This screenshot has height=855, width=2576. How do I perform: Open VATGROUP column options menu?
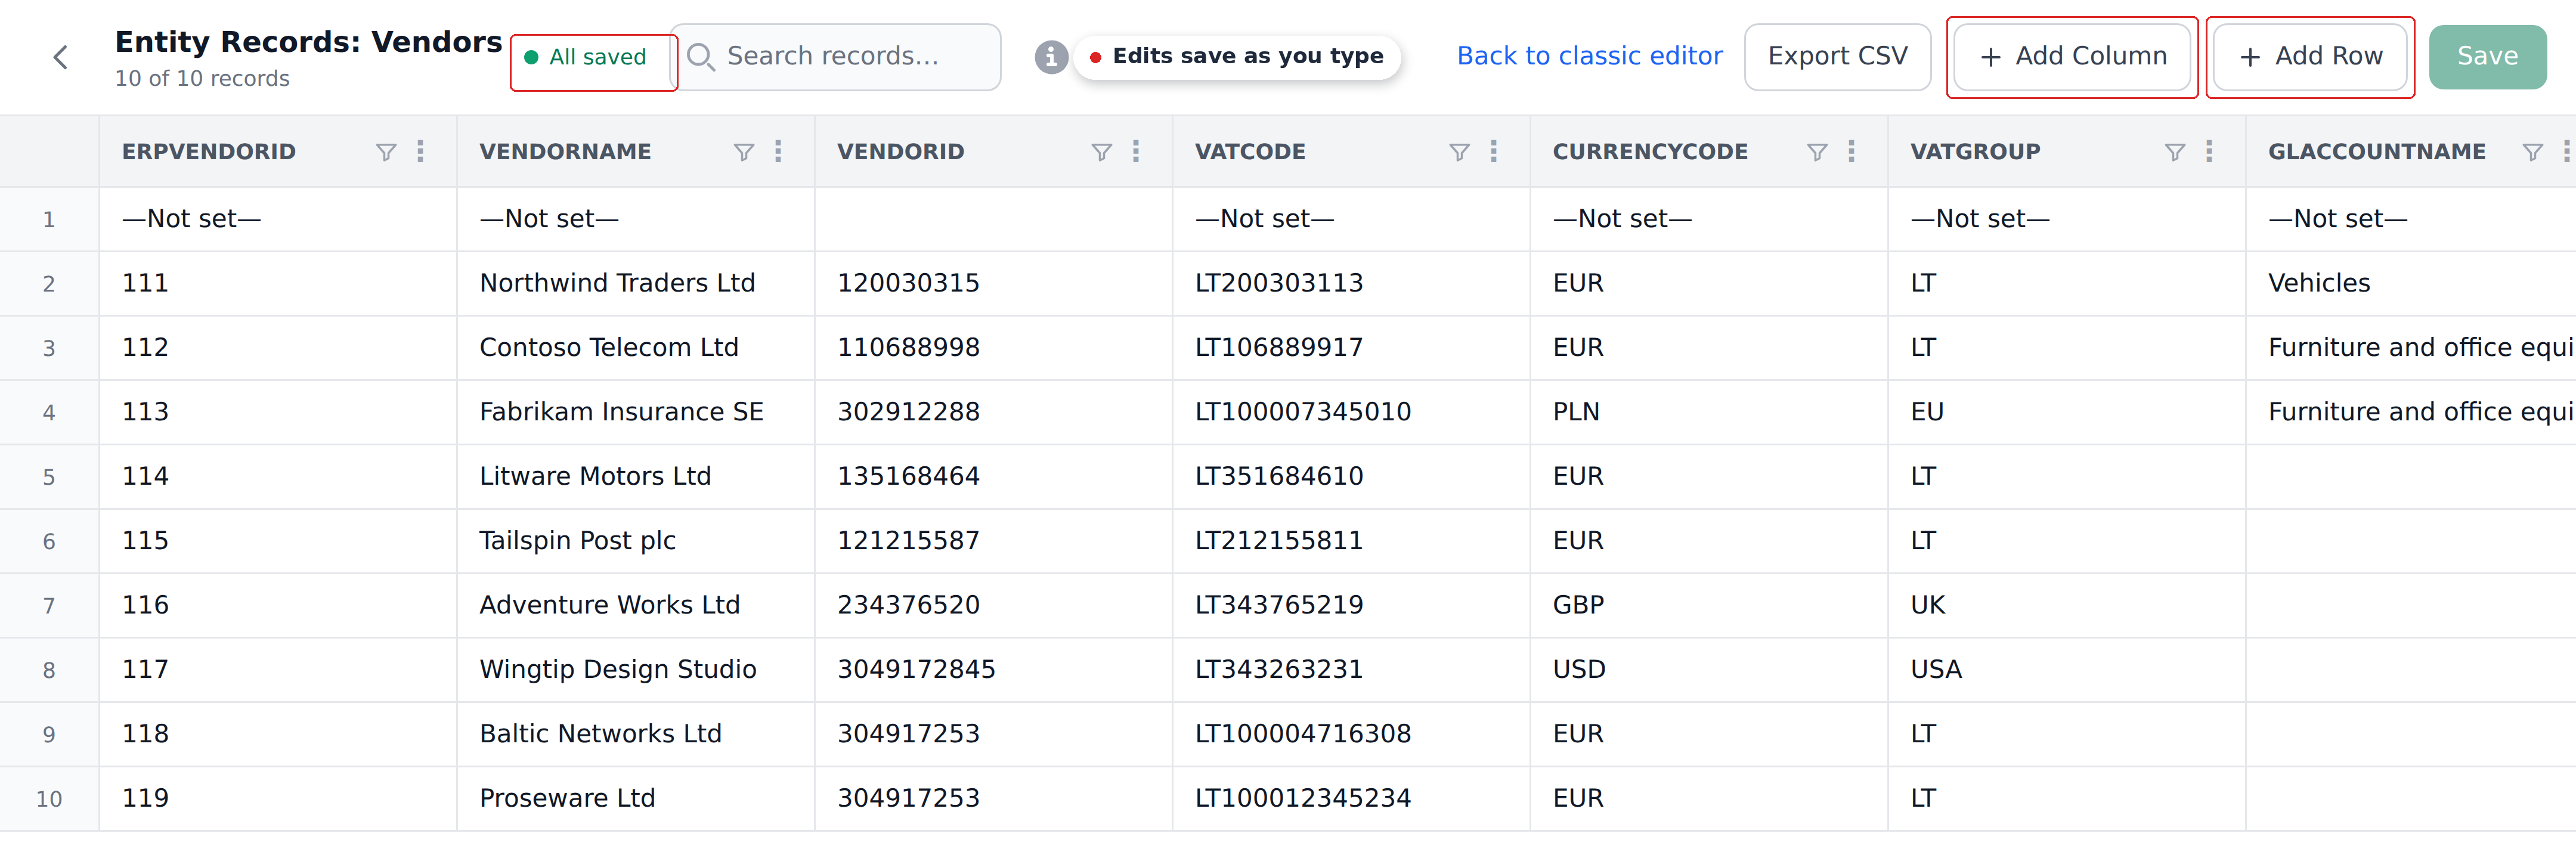(2210, 152)
